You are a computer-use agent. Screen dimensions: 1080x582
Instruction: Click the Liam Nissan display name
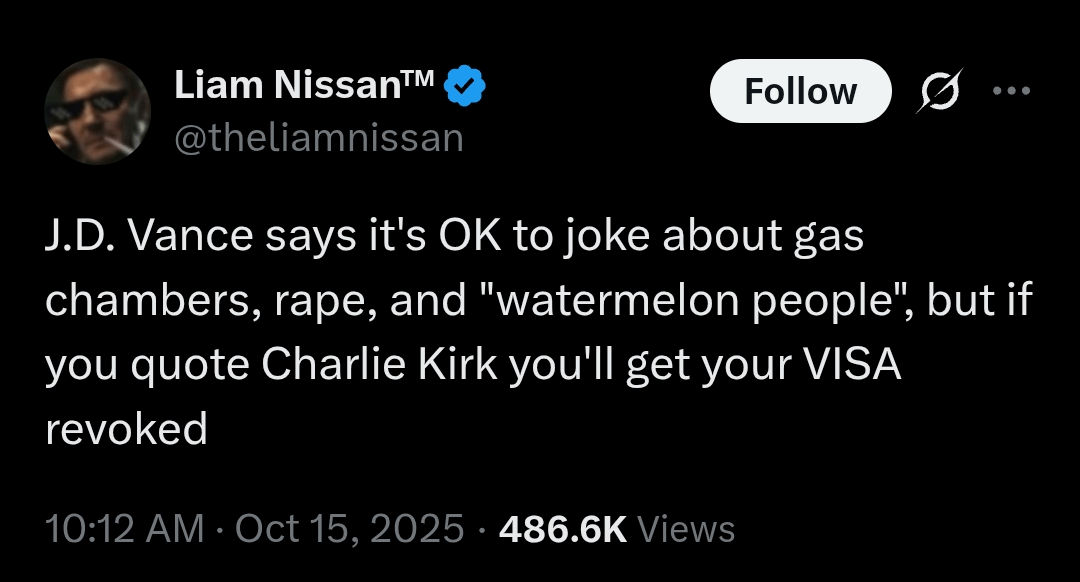(288, 88)
